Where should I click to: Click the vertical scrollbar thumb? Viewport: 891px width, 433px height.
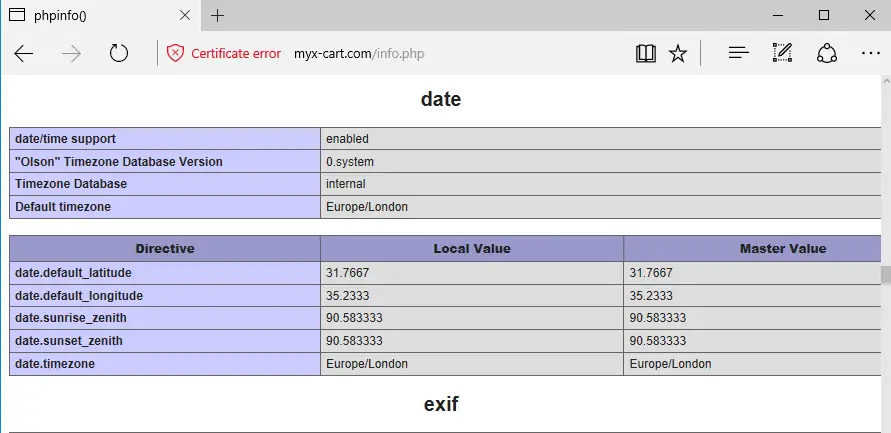(886, 274)
